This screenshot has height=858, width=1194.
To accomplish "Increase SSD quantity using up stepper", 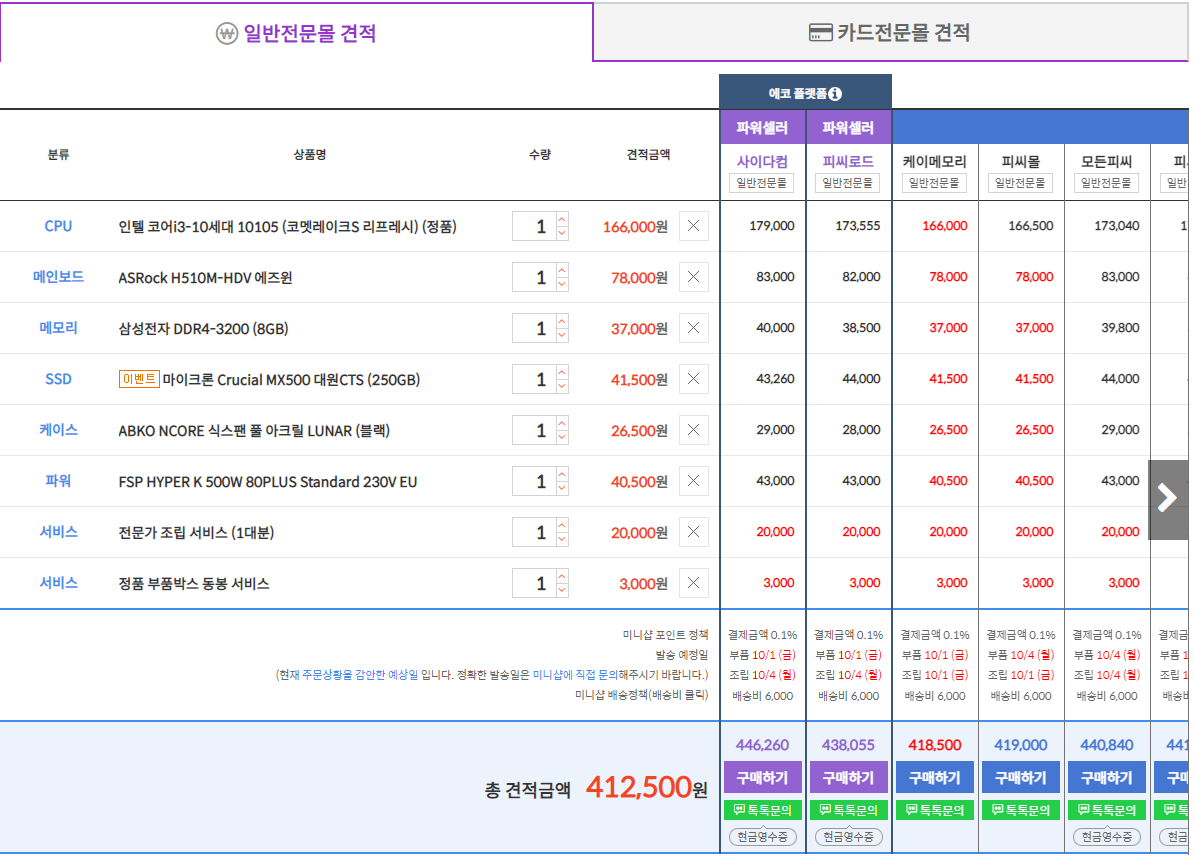I will pos(562,372).
